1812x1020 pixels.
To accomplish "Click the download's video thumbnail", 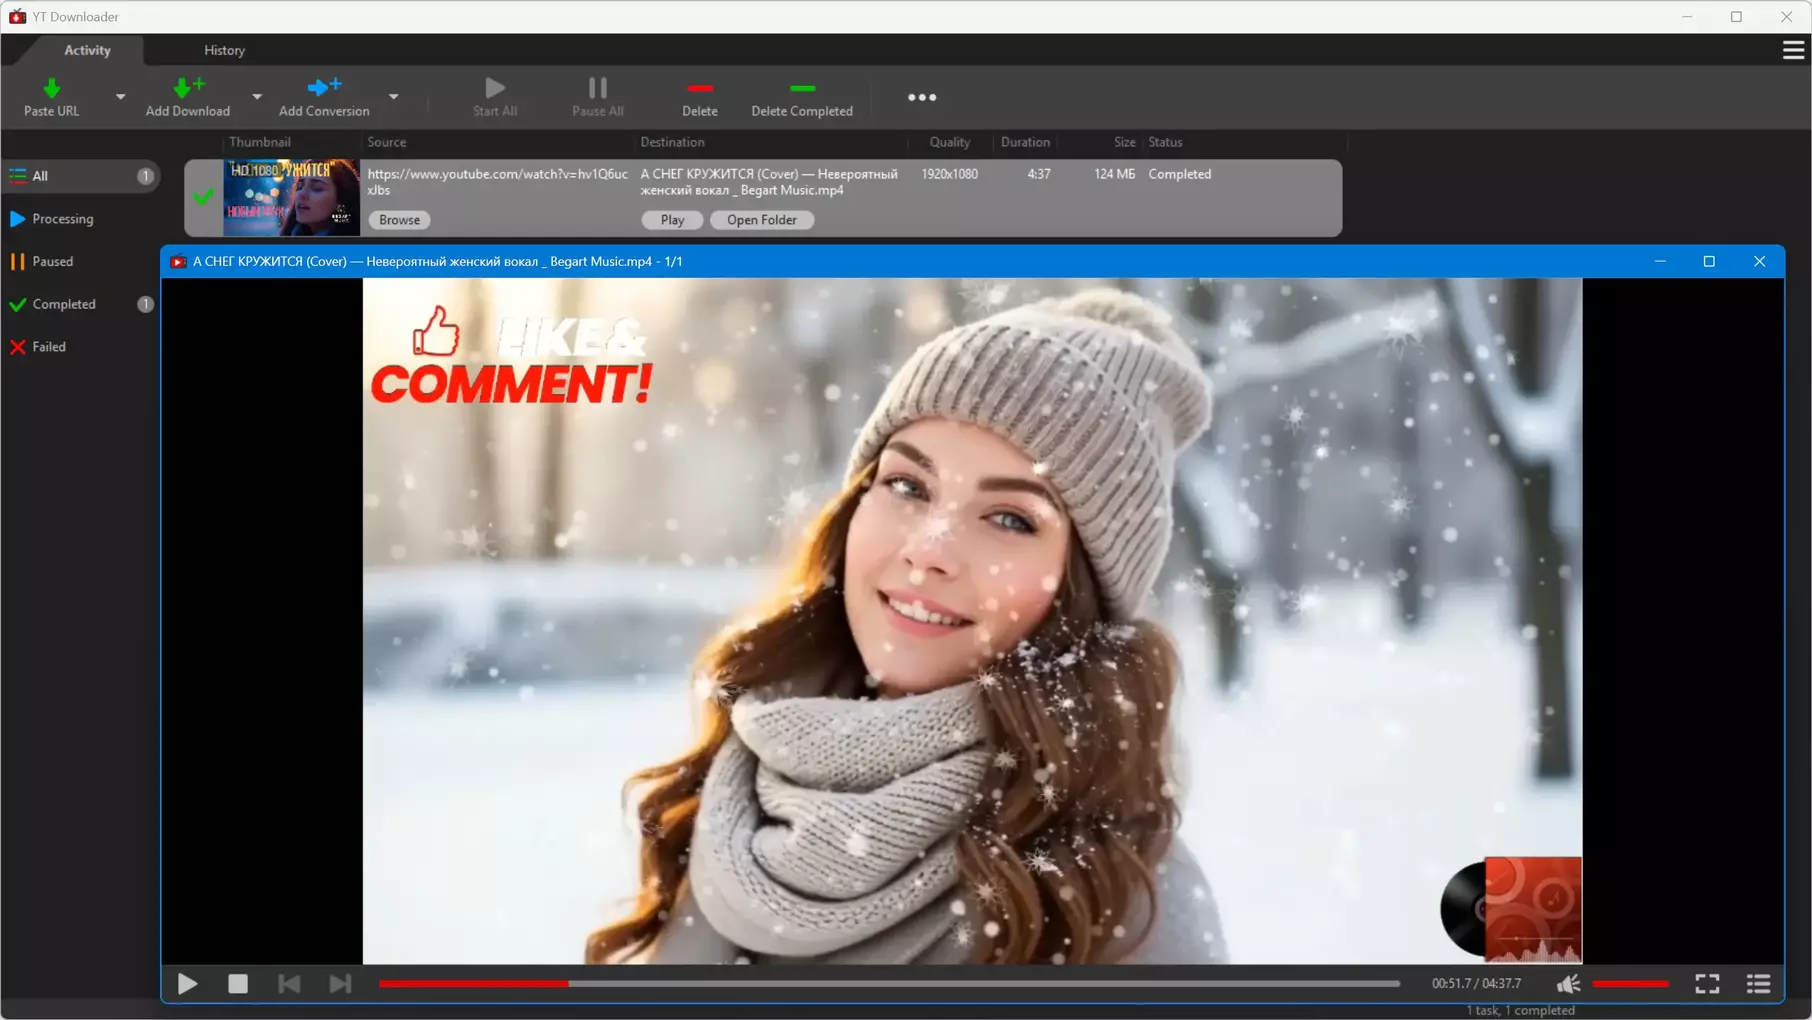I will (291, 198).
